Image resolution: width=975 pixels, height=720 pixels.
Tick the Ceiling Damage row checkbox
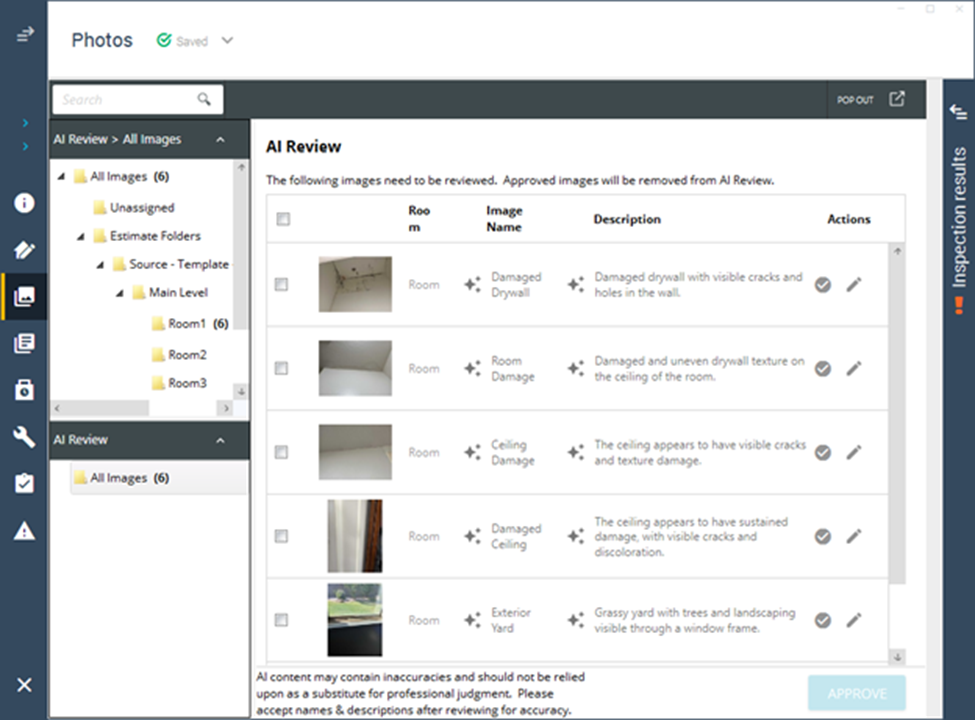pyautogui.click(x=281, y=453)
